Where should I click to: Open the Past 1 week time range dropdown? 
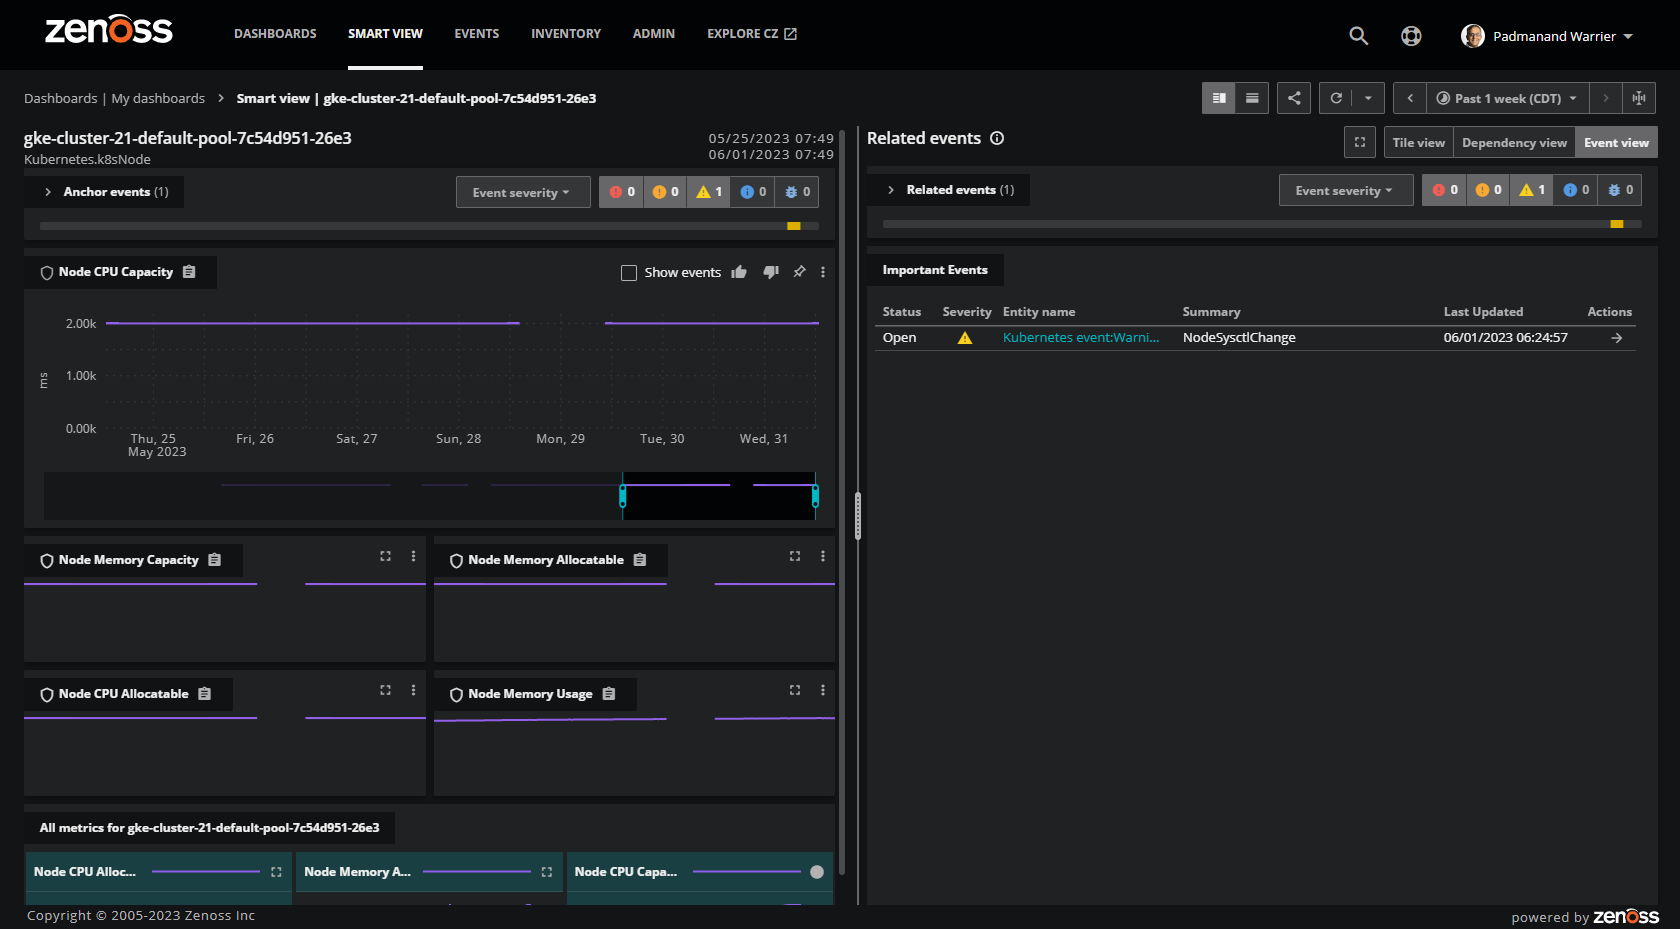pyautogui.click(x=1507, y=98)
